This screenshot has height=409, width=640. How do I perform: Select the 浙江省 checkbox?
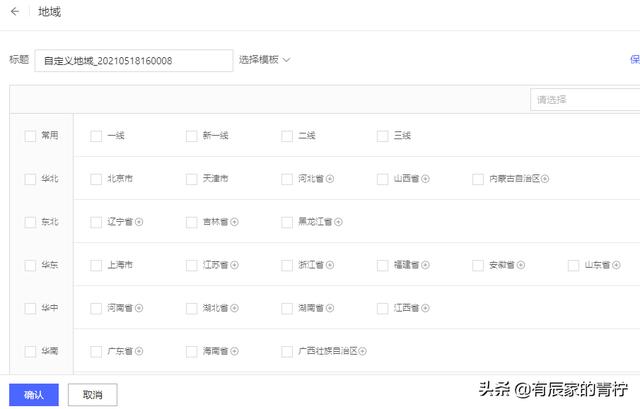click(287, 266)
